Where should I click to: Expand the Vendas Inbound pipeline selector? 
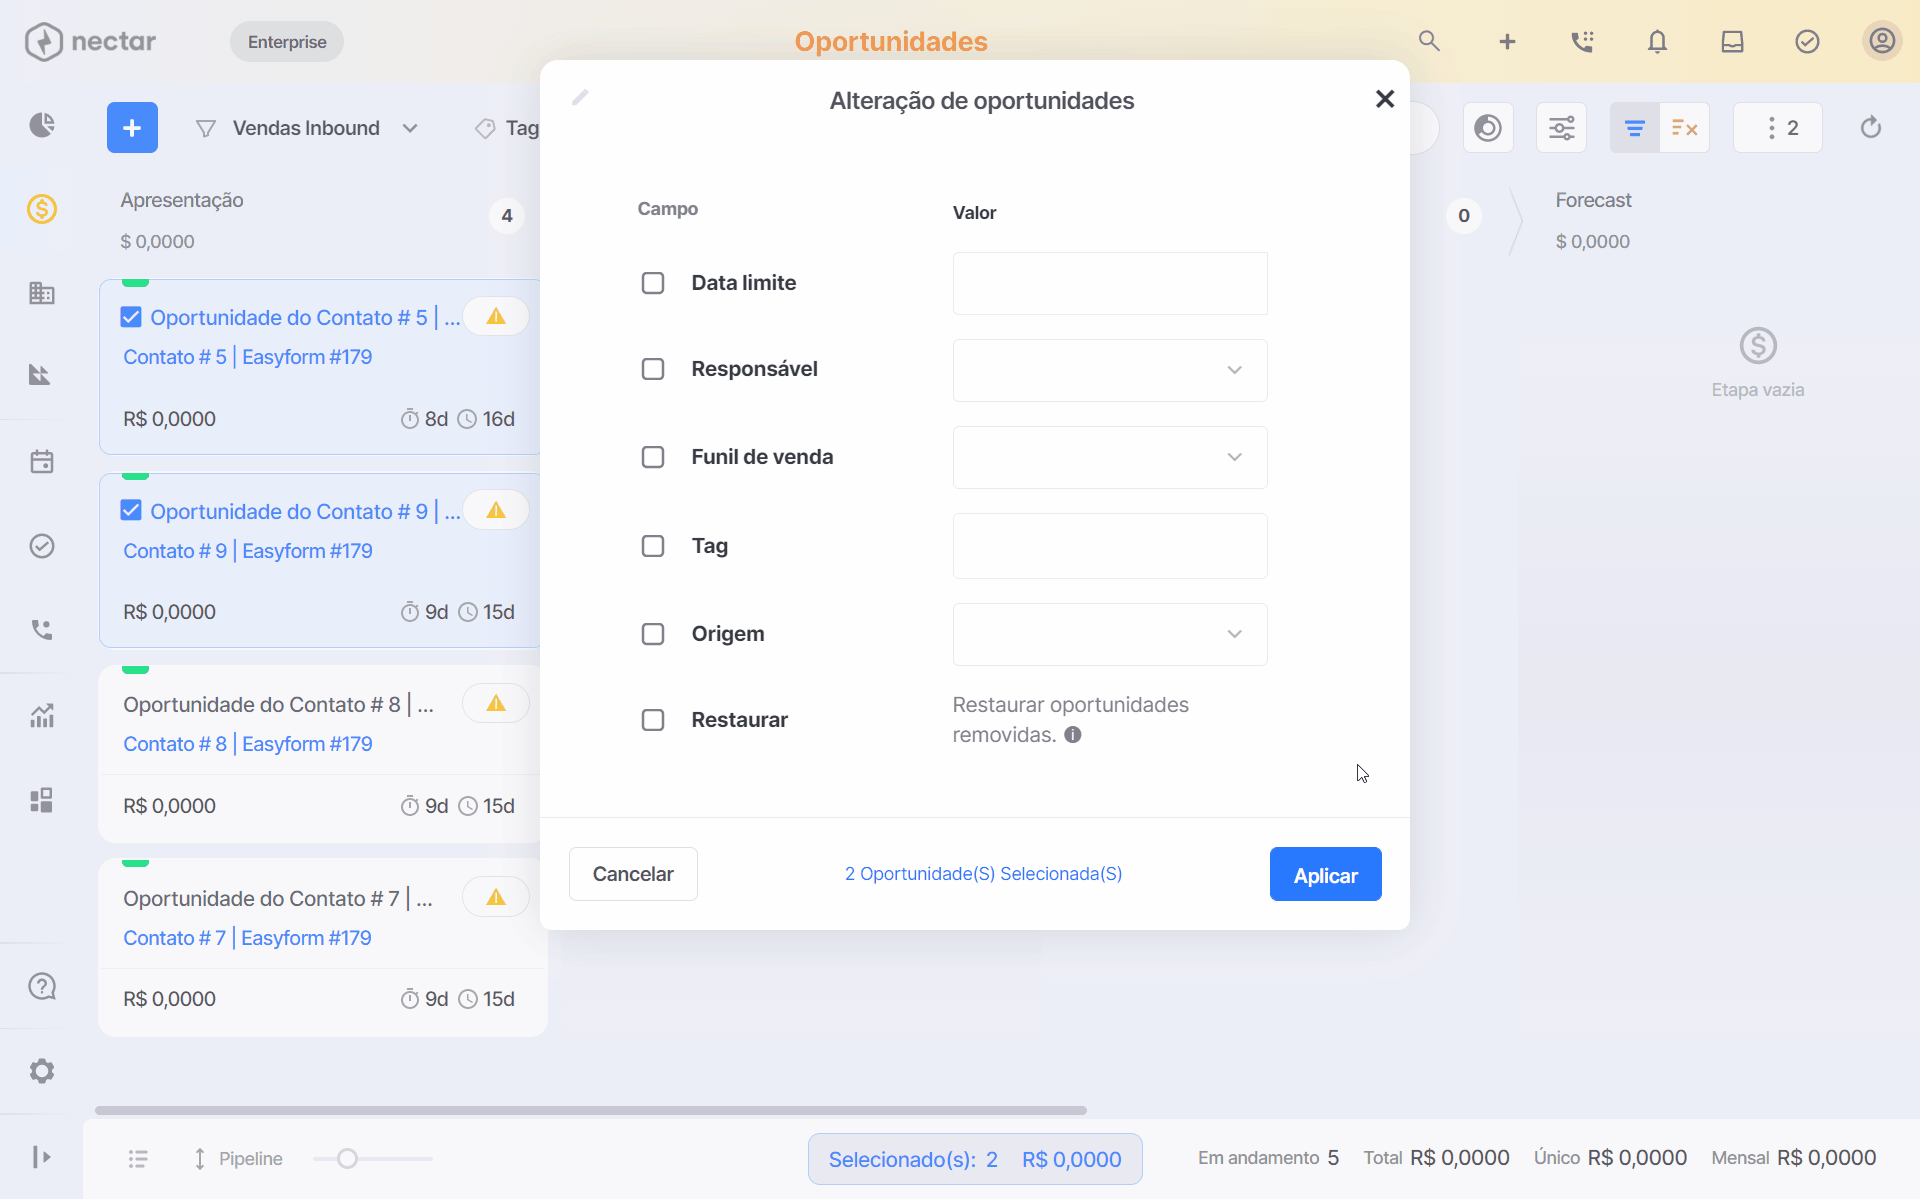tap(307, 128)
